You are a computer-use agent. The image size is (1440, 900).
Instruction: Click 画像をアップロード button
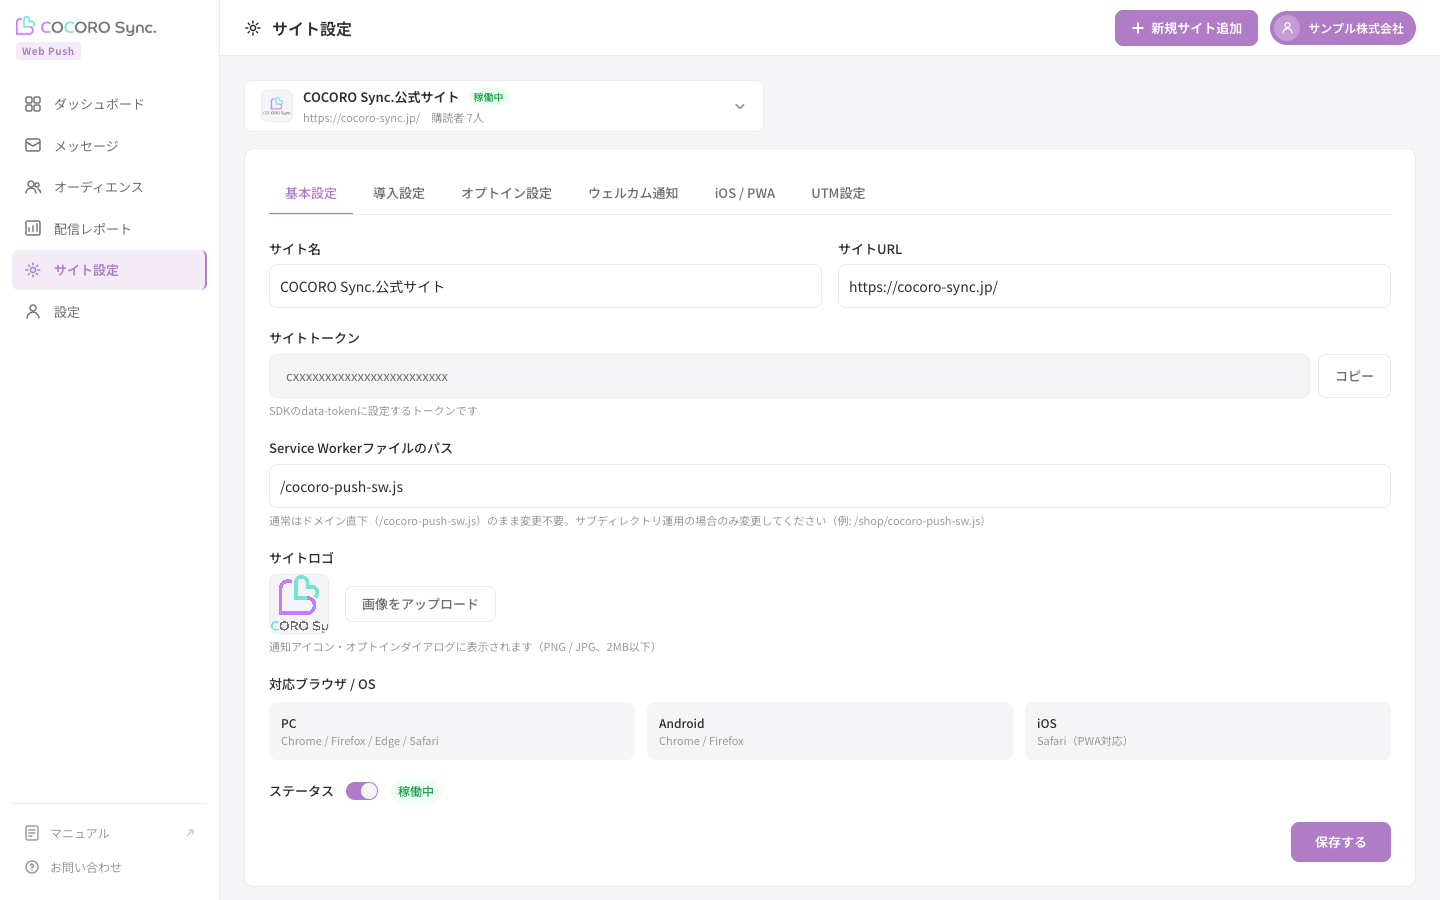pyautogui.click(x=420, y=604)
